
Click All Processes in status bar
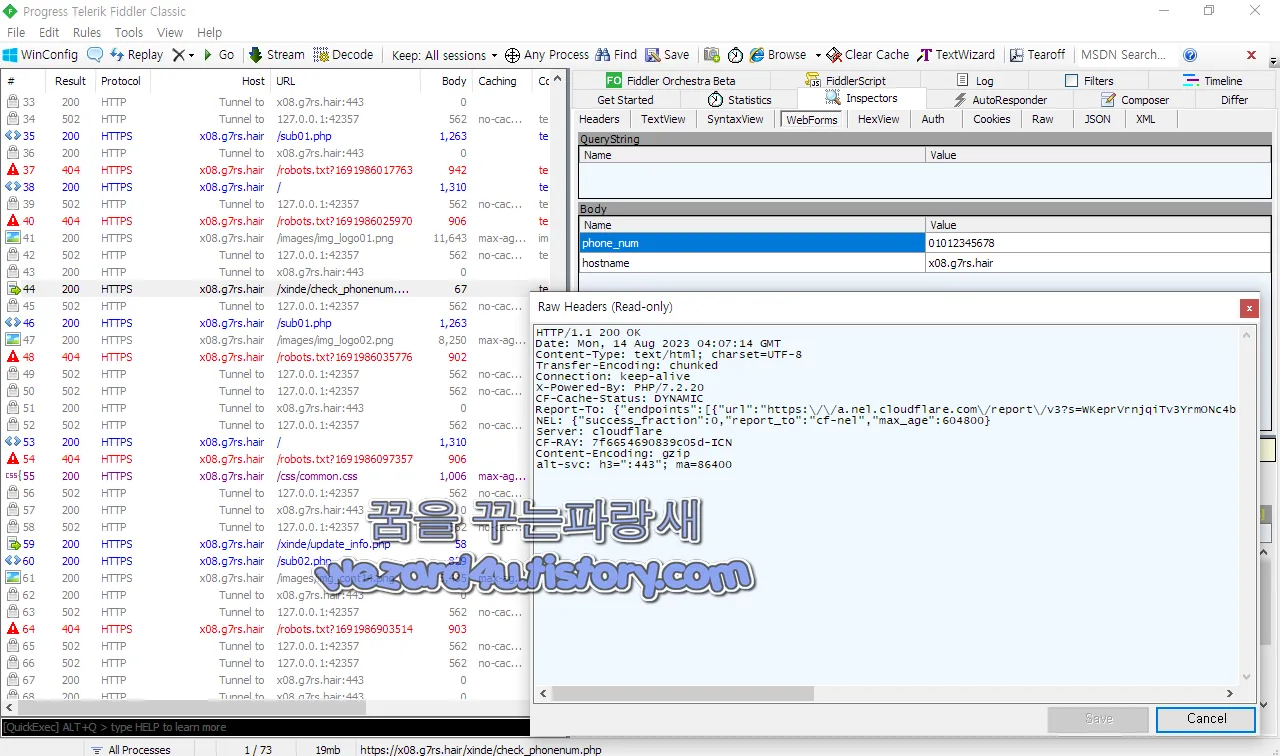pyautogui.click(x=129, y=749)
